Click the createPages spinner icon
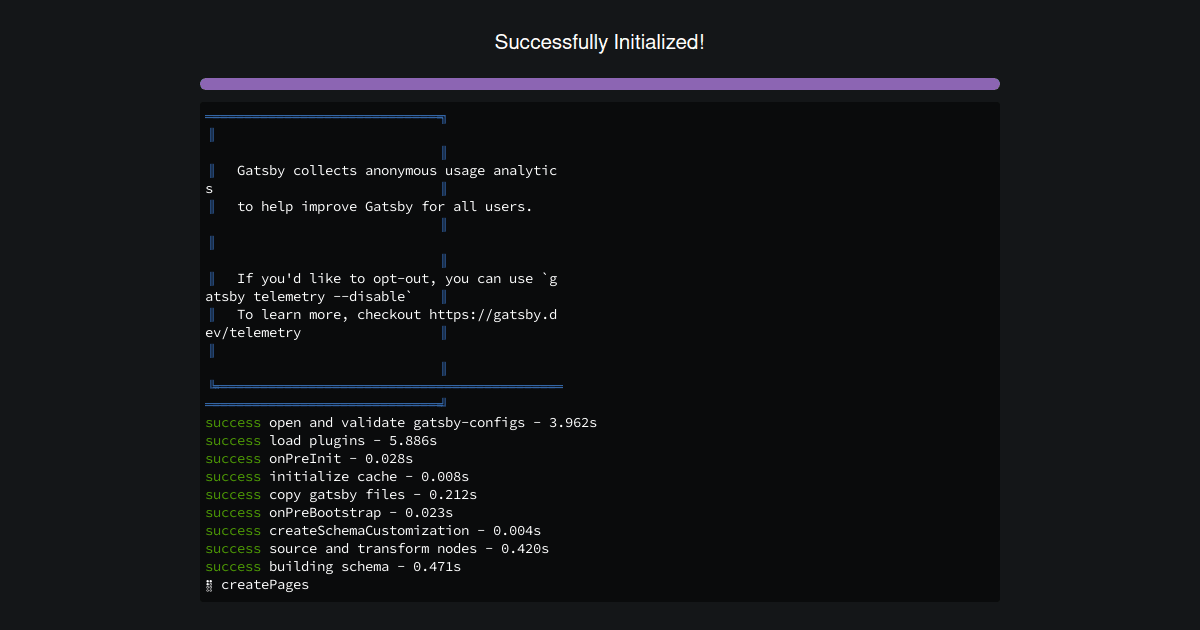This screenshot has width=1200, height=630. 210,584
